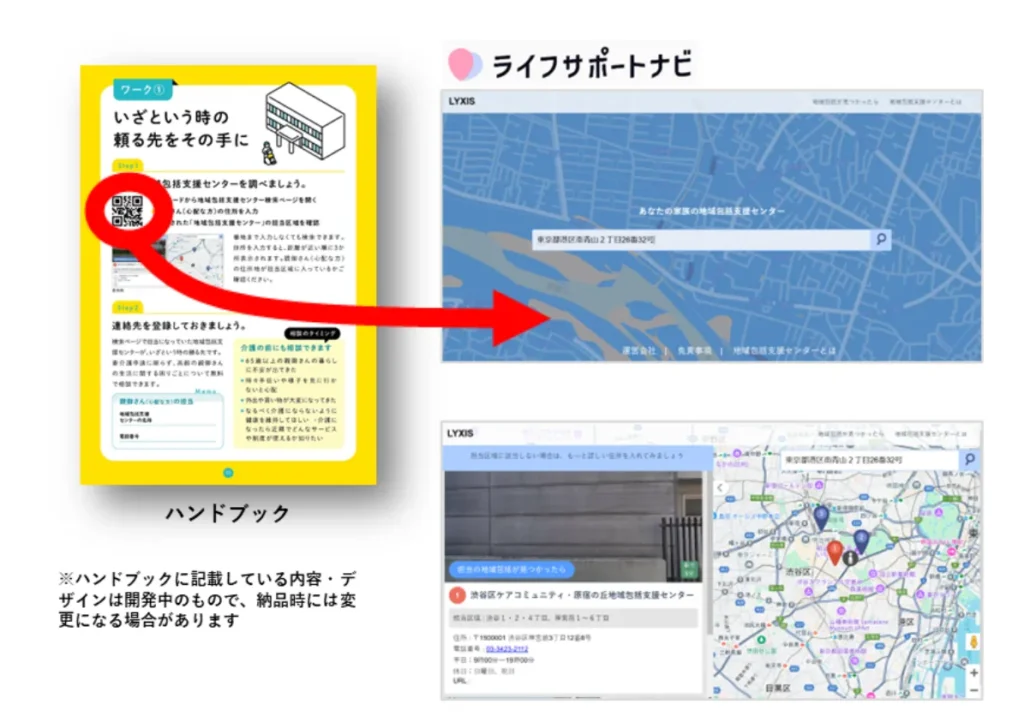
Task: Click the address input on the blue map page
Action: pyautogui.click(x=700, y=240)
